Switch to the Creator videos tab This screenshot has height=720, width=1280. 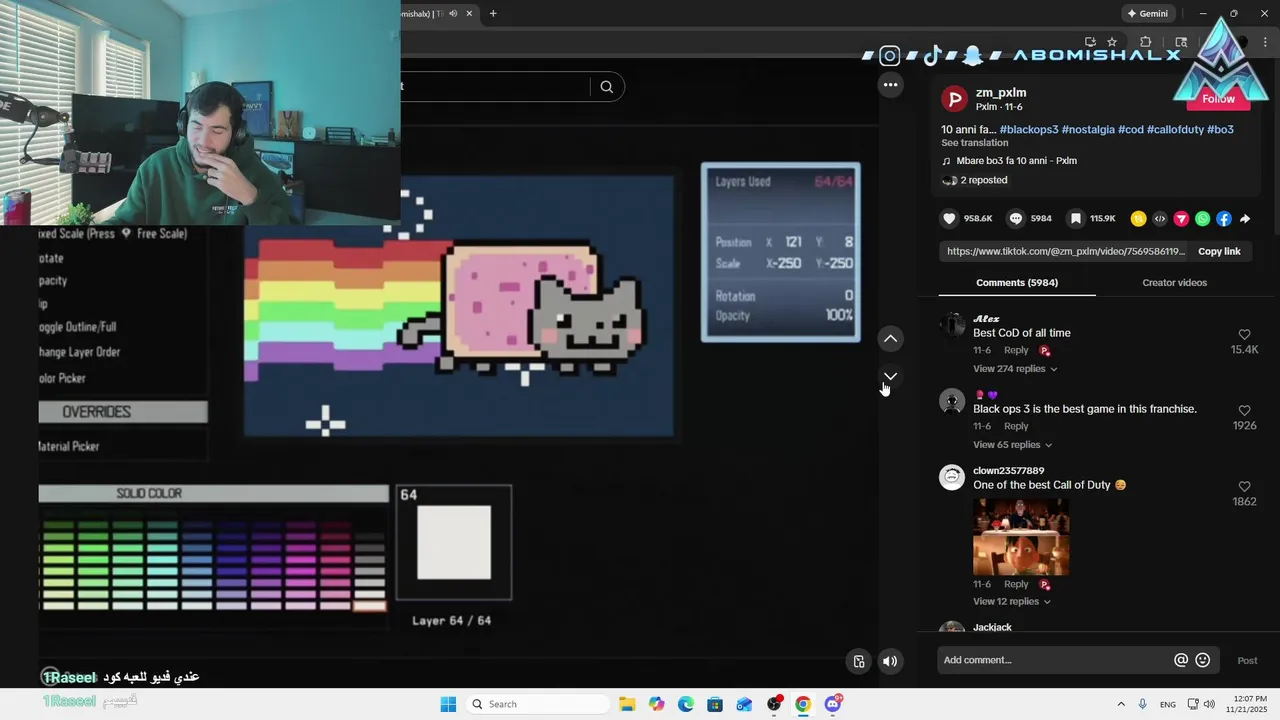coord(1174,283)
